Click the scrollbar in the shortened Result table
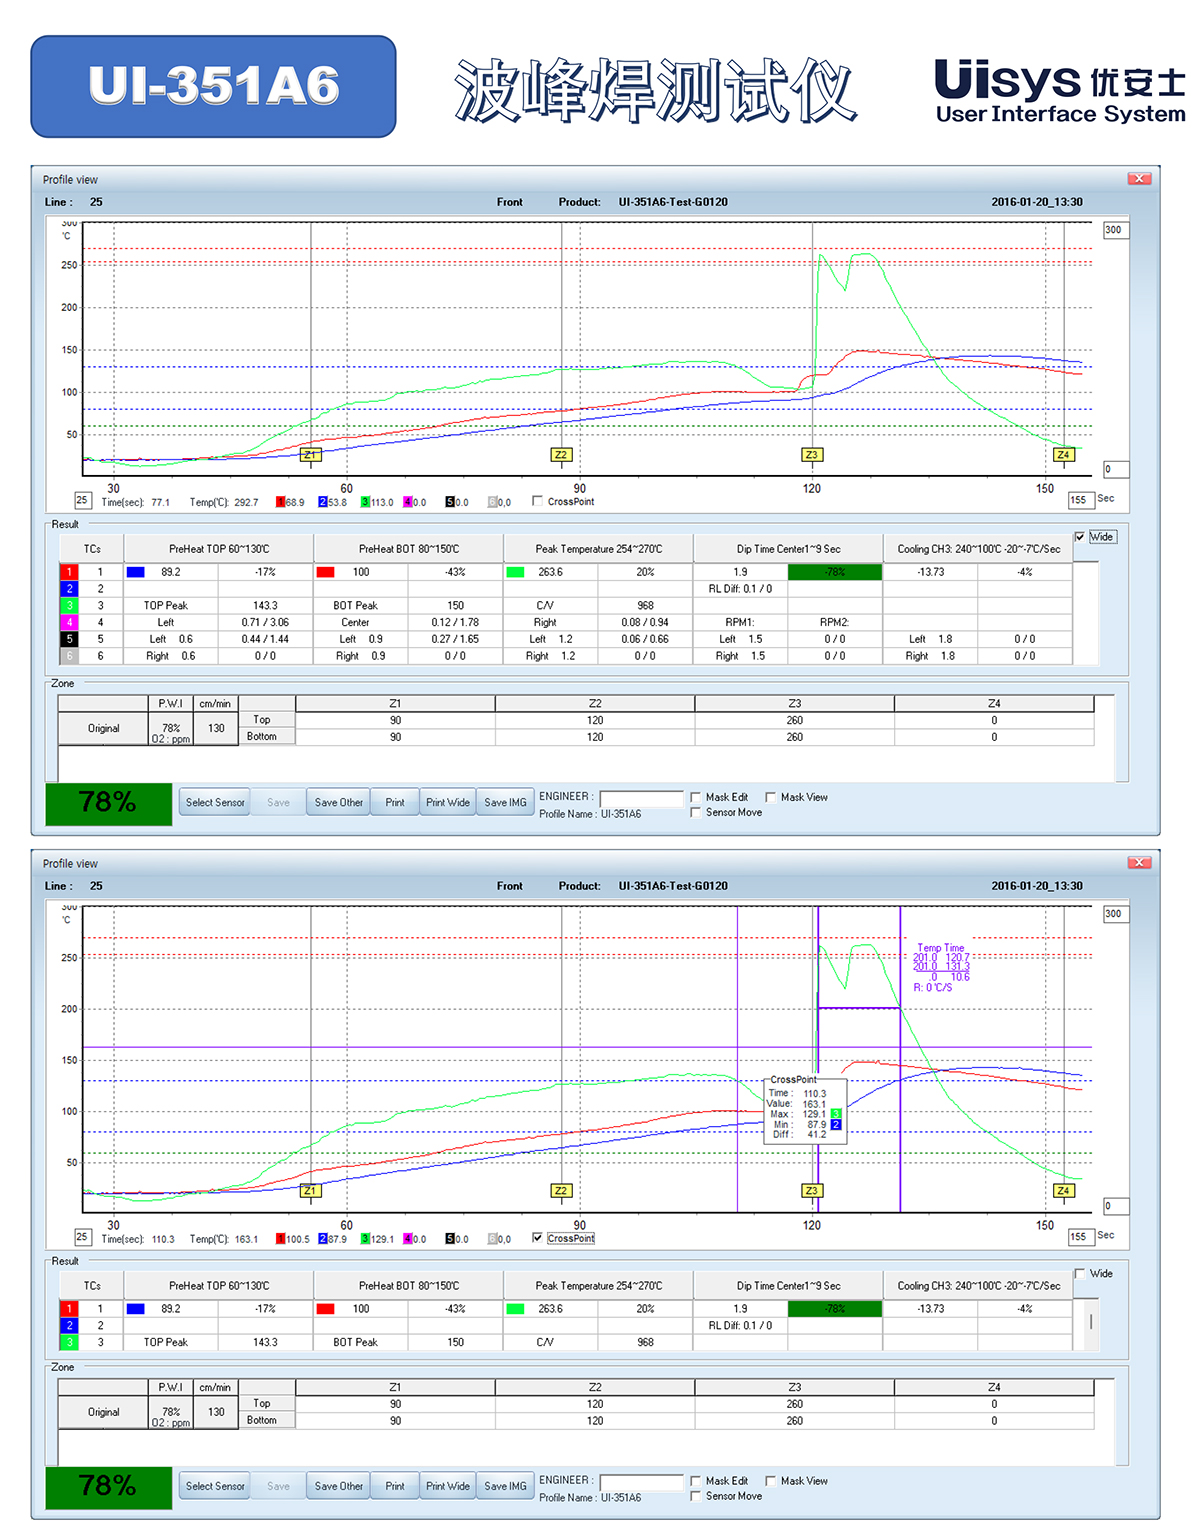The height and width of the screenshot is (1535, 1200). tap(1090, 1321)
